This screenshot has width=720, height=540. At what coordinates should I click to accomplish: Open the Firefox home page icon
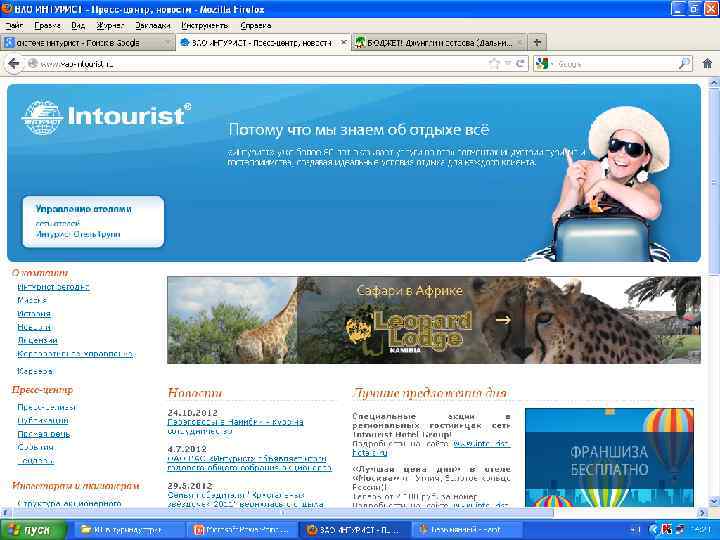[x=707, y=63]
